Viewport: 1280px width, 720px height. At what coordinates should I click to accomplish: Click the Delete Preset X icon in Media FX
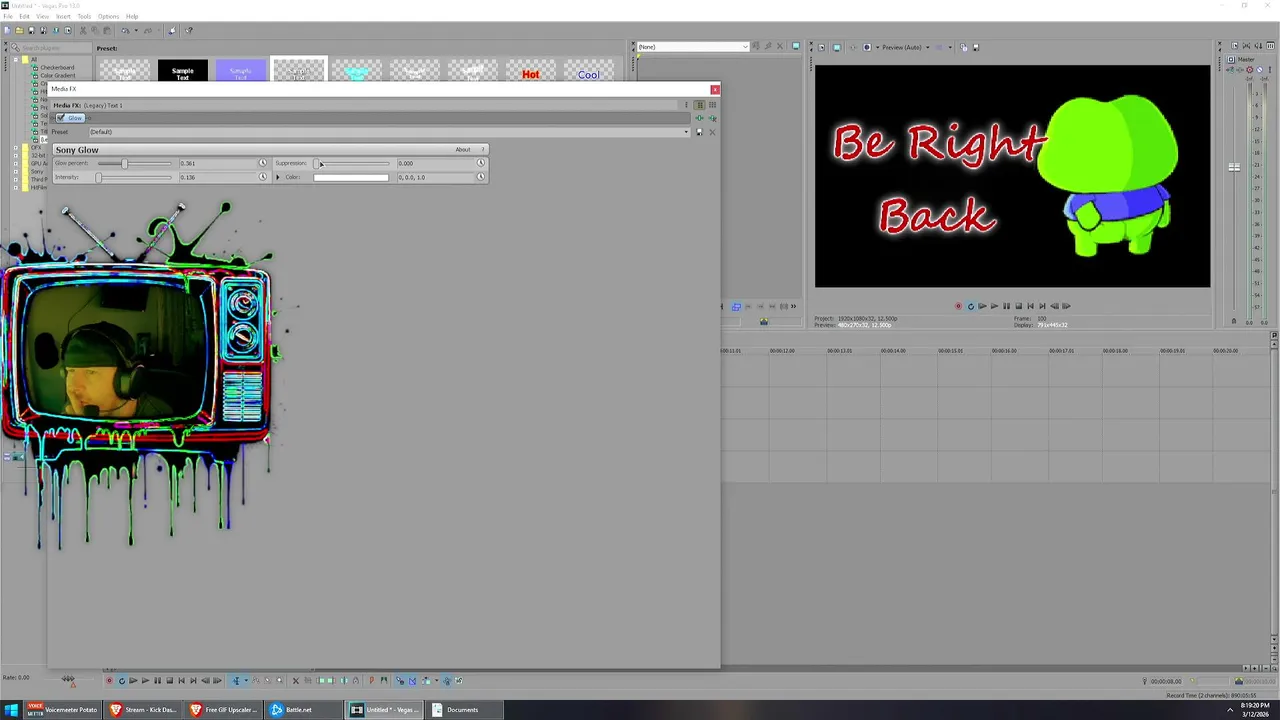coord(713,132)
